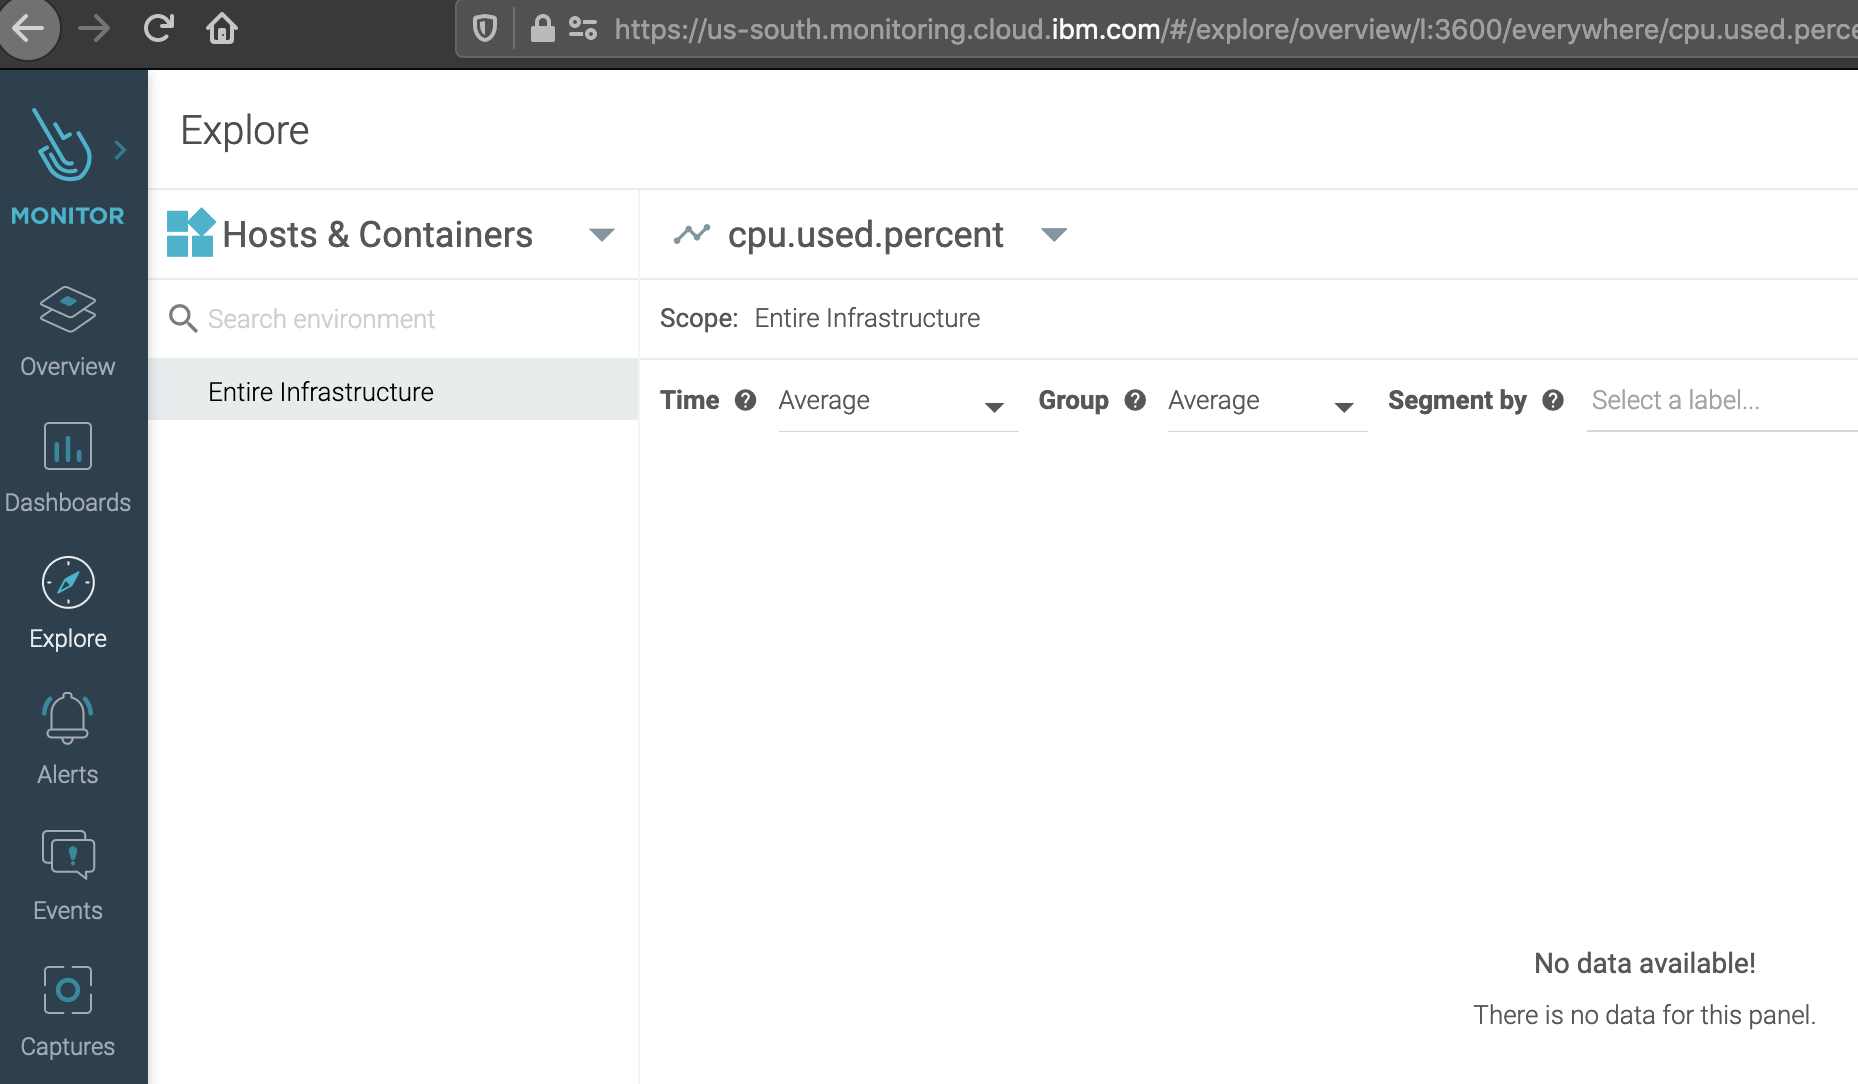Click the Captures label in sidebar
The image size is (1858, 1084).
point(68,1046)
